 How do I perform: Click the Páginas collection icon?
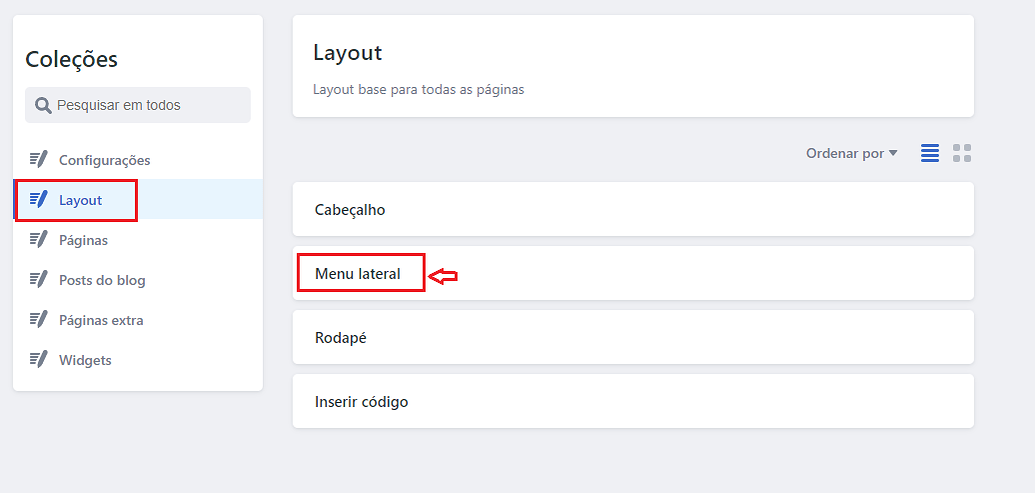39,239
